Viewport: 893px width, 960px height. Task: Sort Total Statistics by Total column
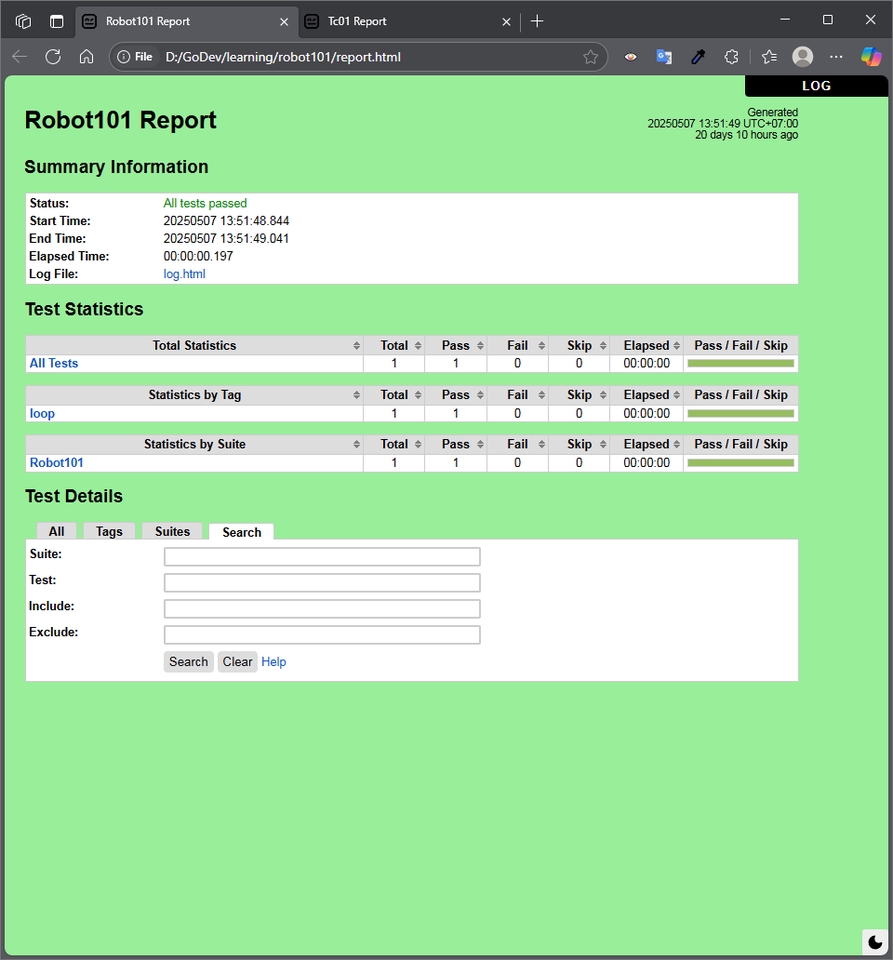[x=394, y=345]
